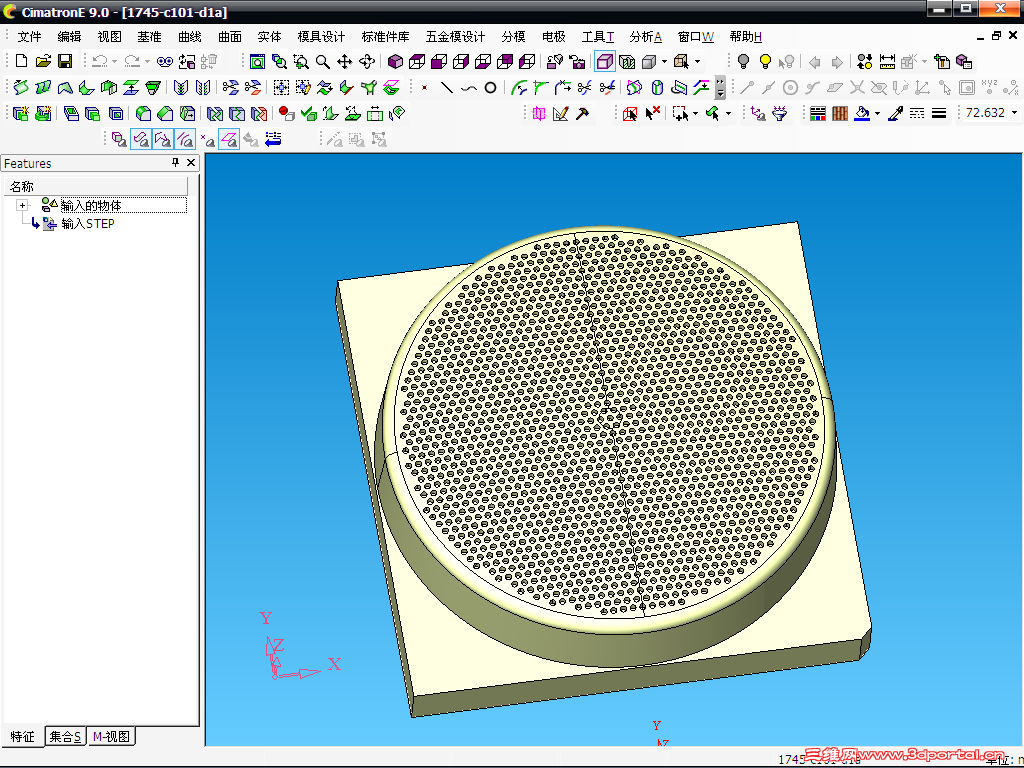Select the four-arrow pan view tool
1024x768 pixels.
coord(344,61)
